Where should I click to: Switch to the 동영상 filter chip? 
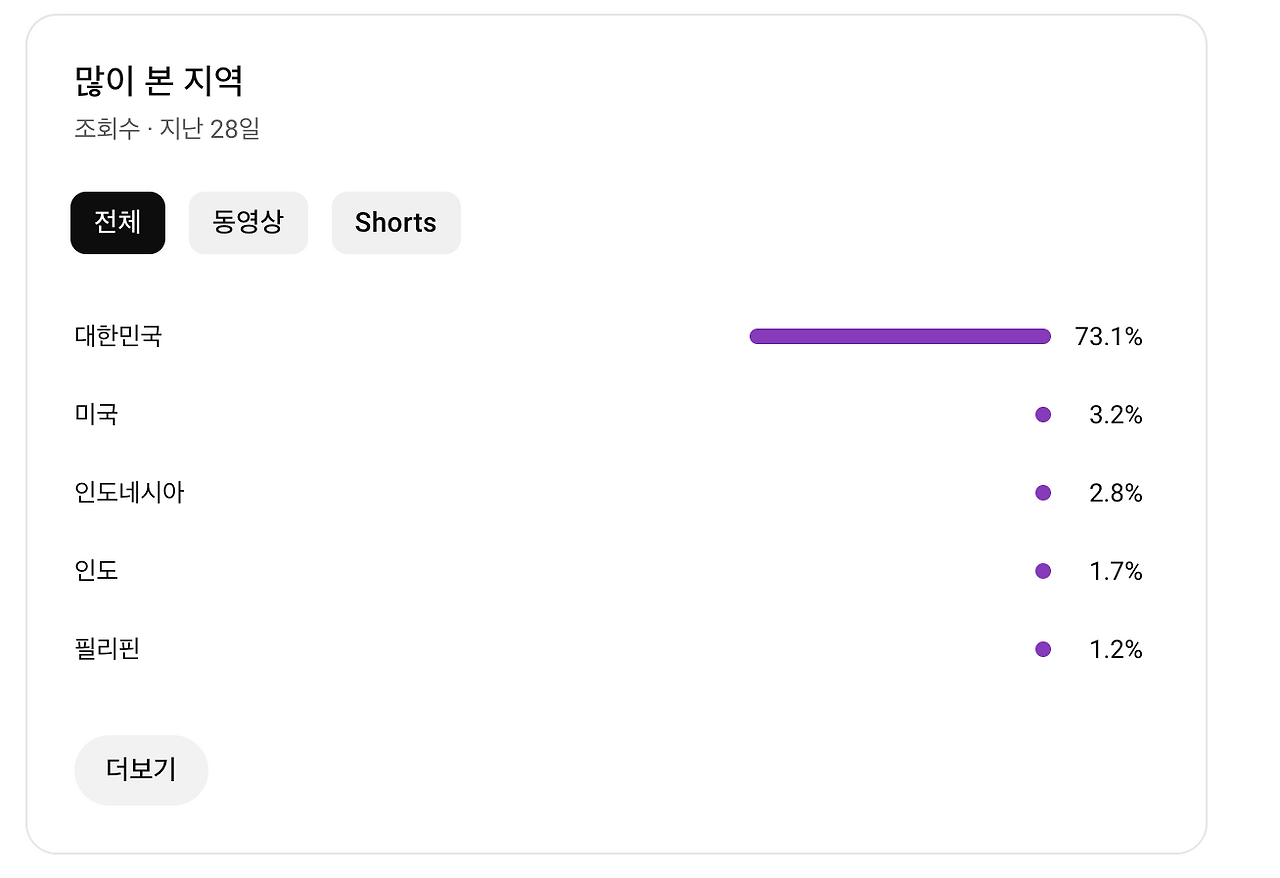tap(248, 223)
